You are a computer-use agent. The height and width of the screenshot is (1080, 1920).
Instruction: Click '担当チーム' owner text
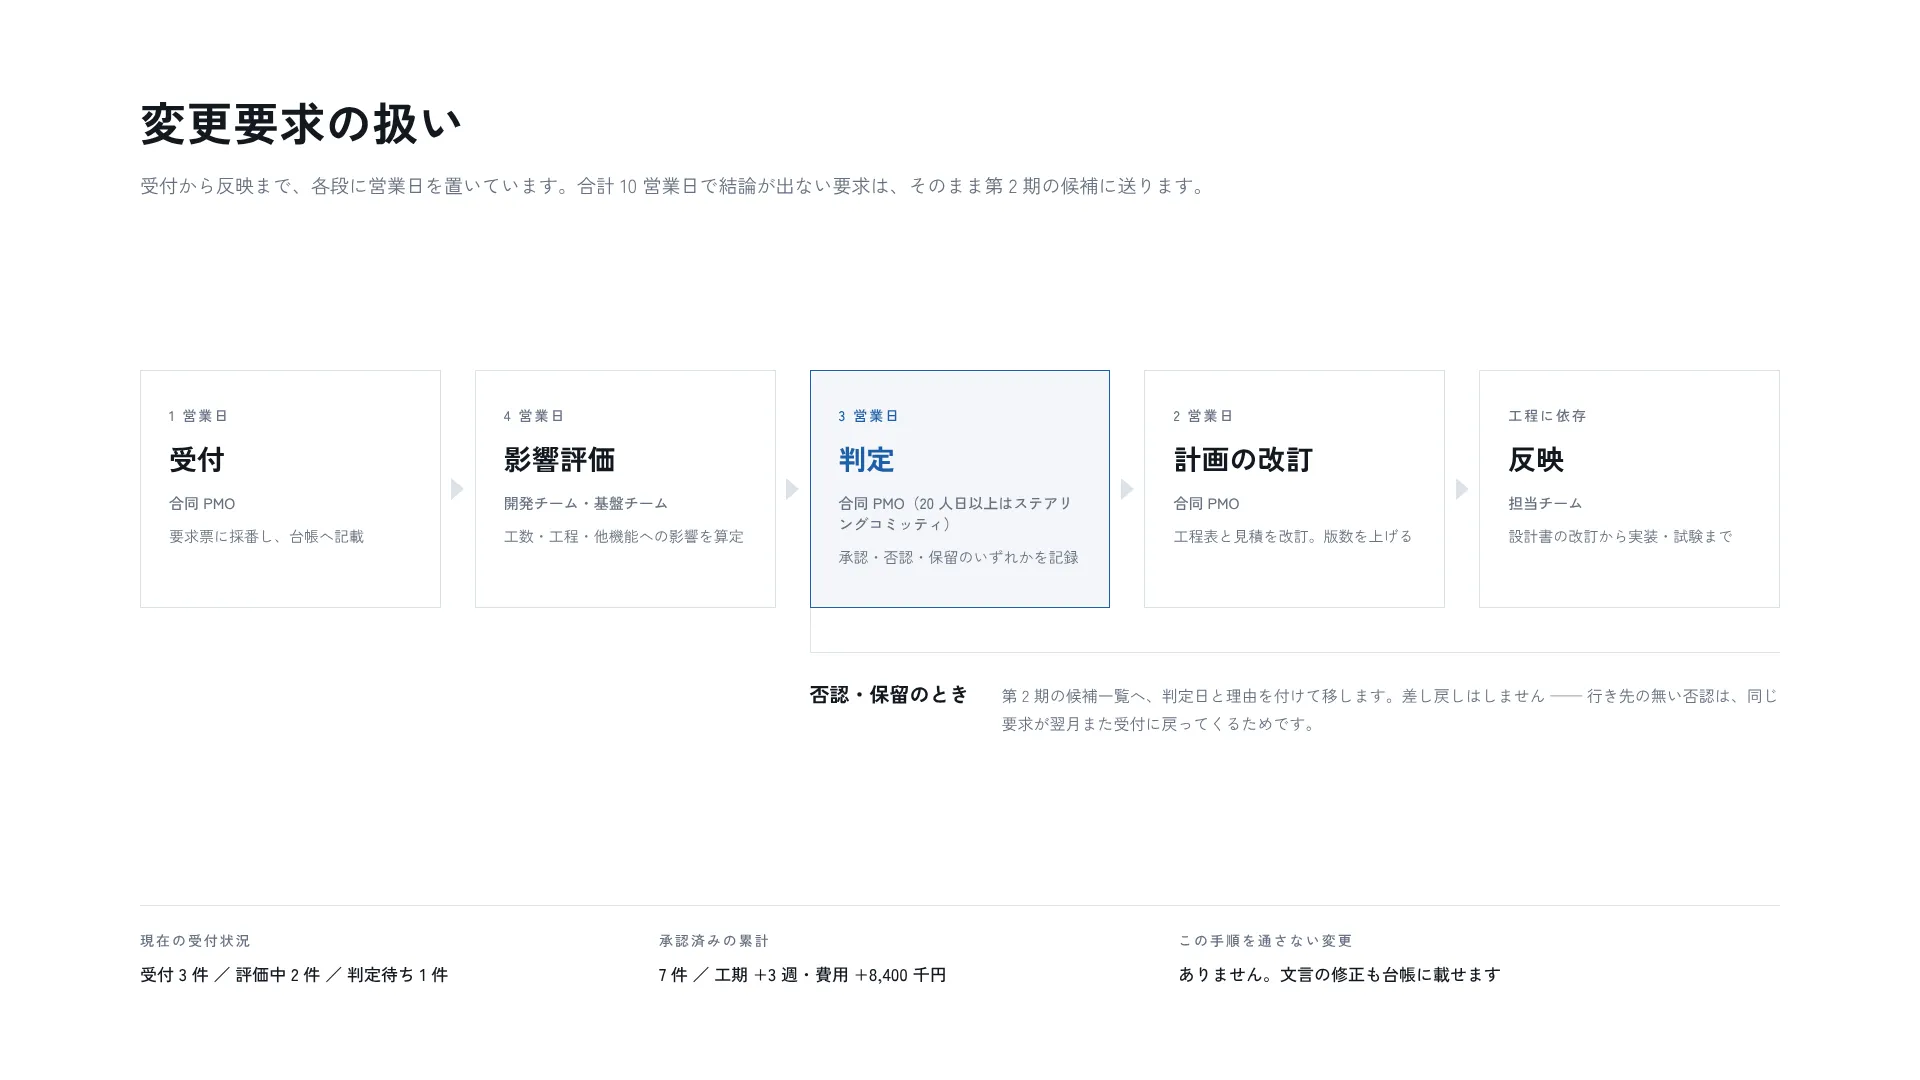[1545, 504]
